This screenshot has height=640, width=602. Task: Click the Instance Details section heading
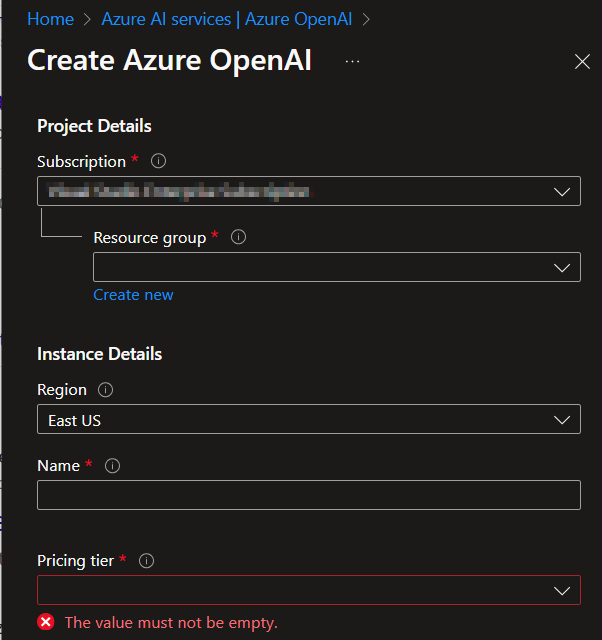point(99,354)
